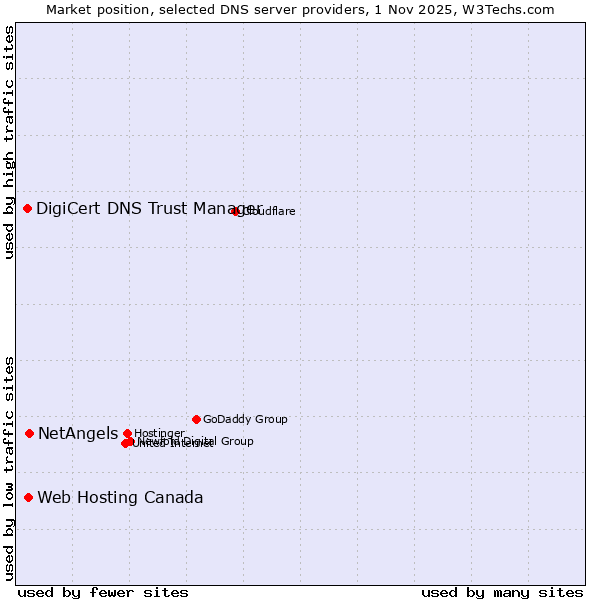Click the chart title mentioning W3Techs.com
This screenshot has width=600, height=600.
(300, 9)
